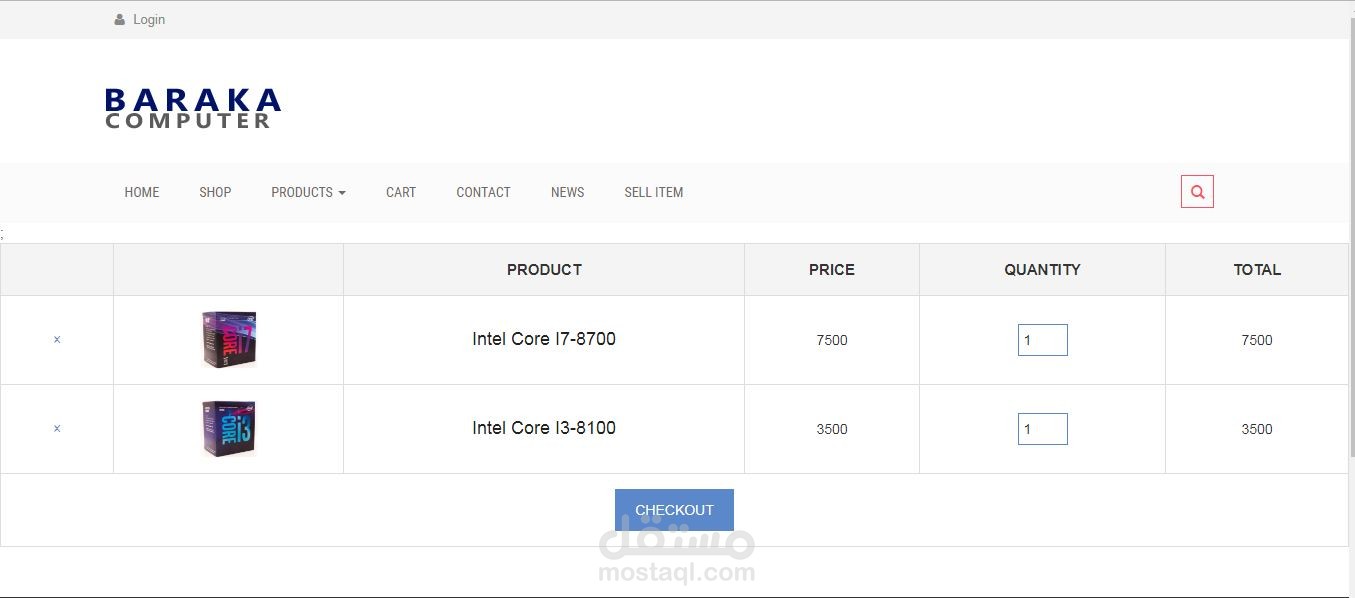Open the Intel Core i3 product thumbnail
1355x598 pixels.
tap(229, 428)
